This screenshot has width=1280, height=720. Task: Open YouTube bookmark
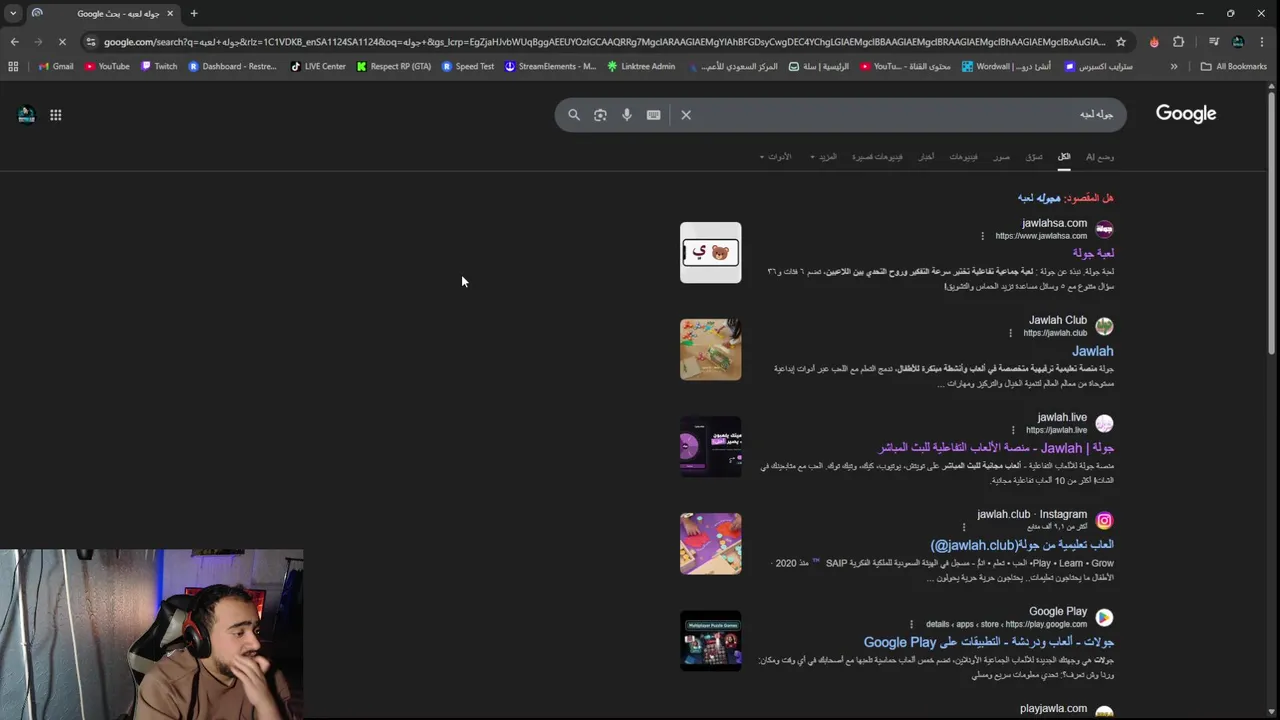[x=107, y=66]
